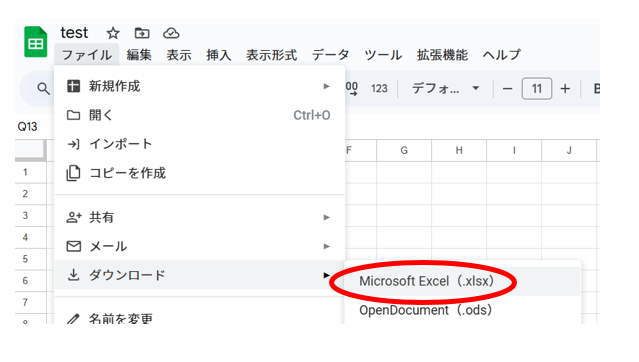Decrease font size with minus button

click(x=507, y=88)
